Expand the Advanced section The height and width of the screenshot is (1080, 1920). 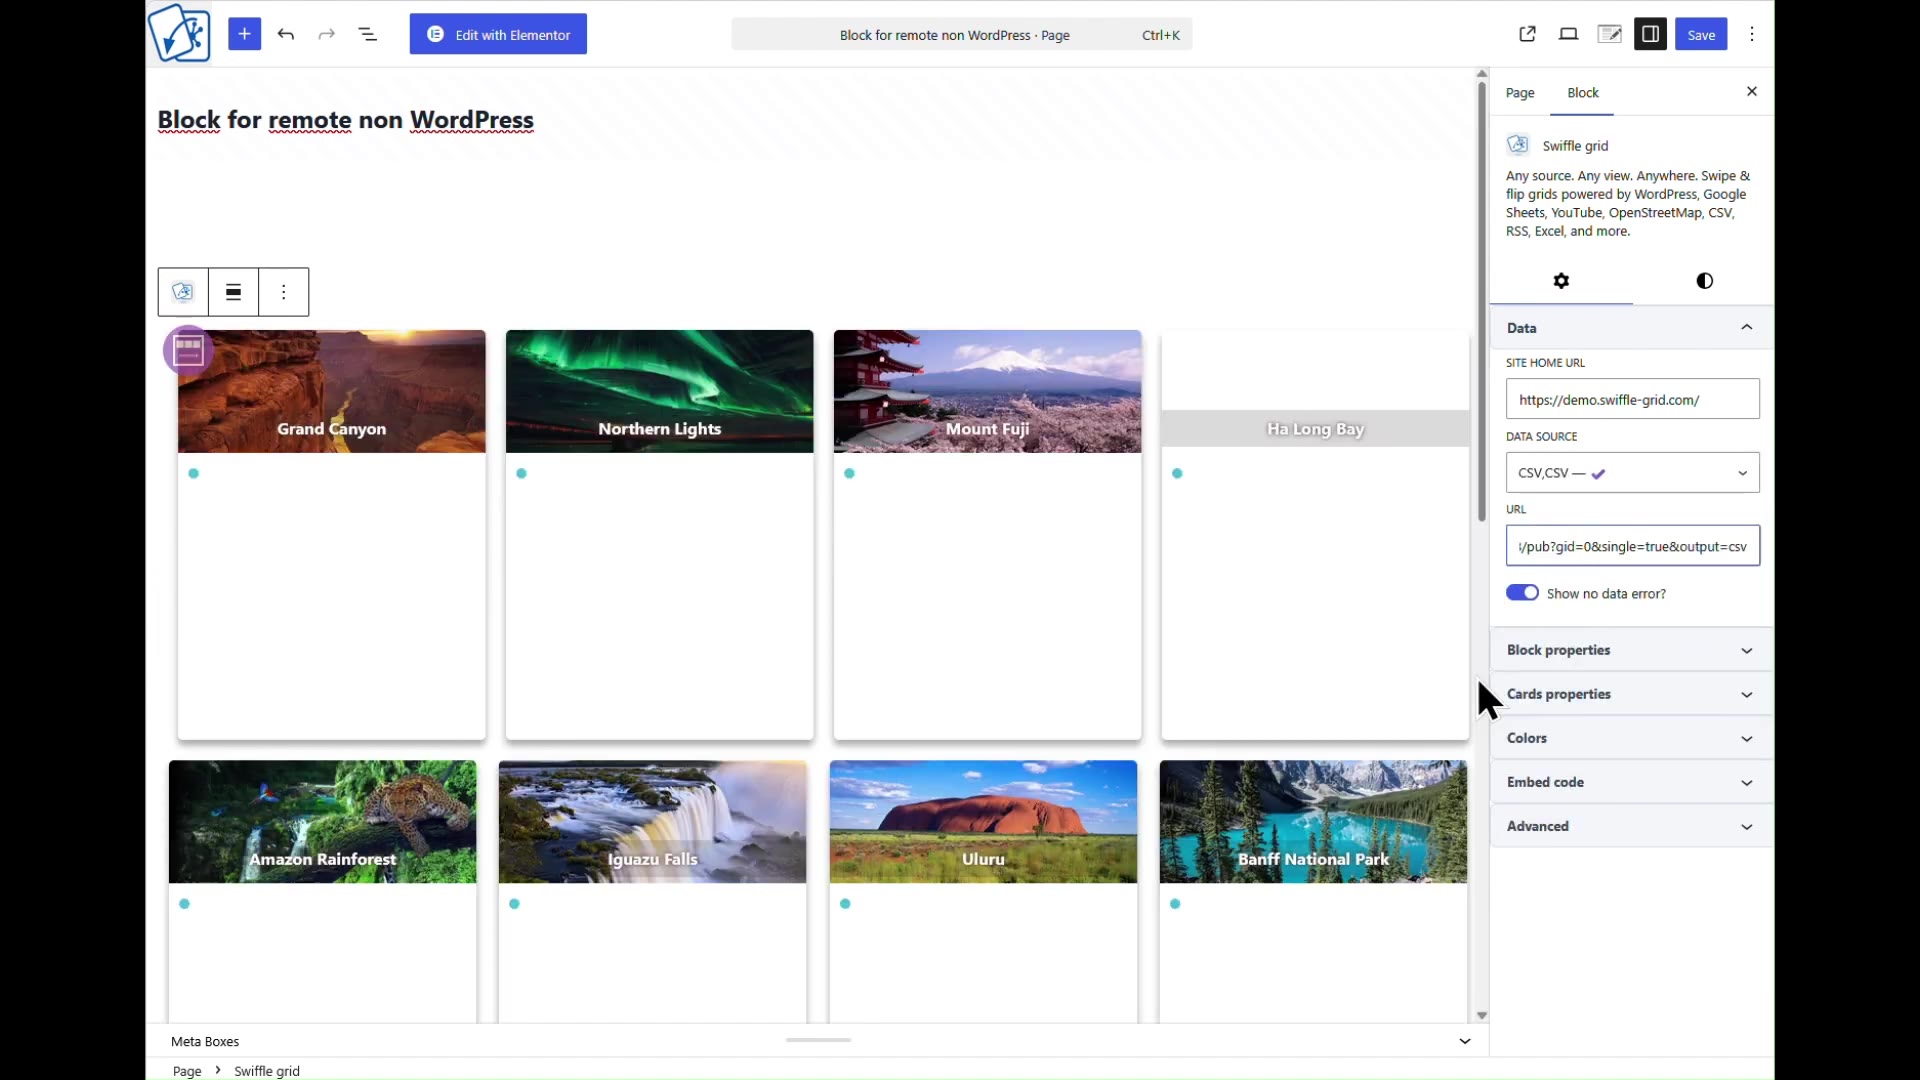point(1632,826)
